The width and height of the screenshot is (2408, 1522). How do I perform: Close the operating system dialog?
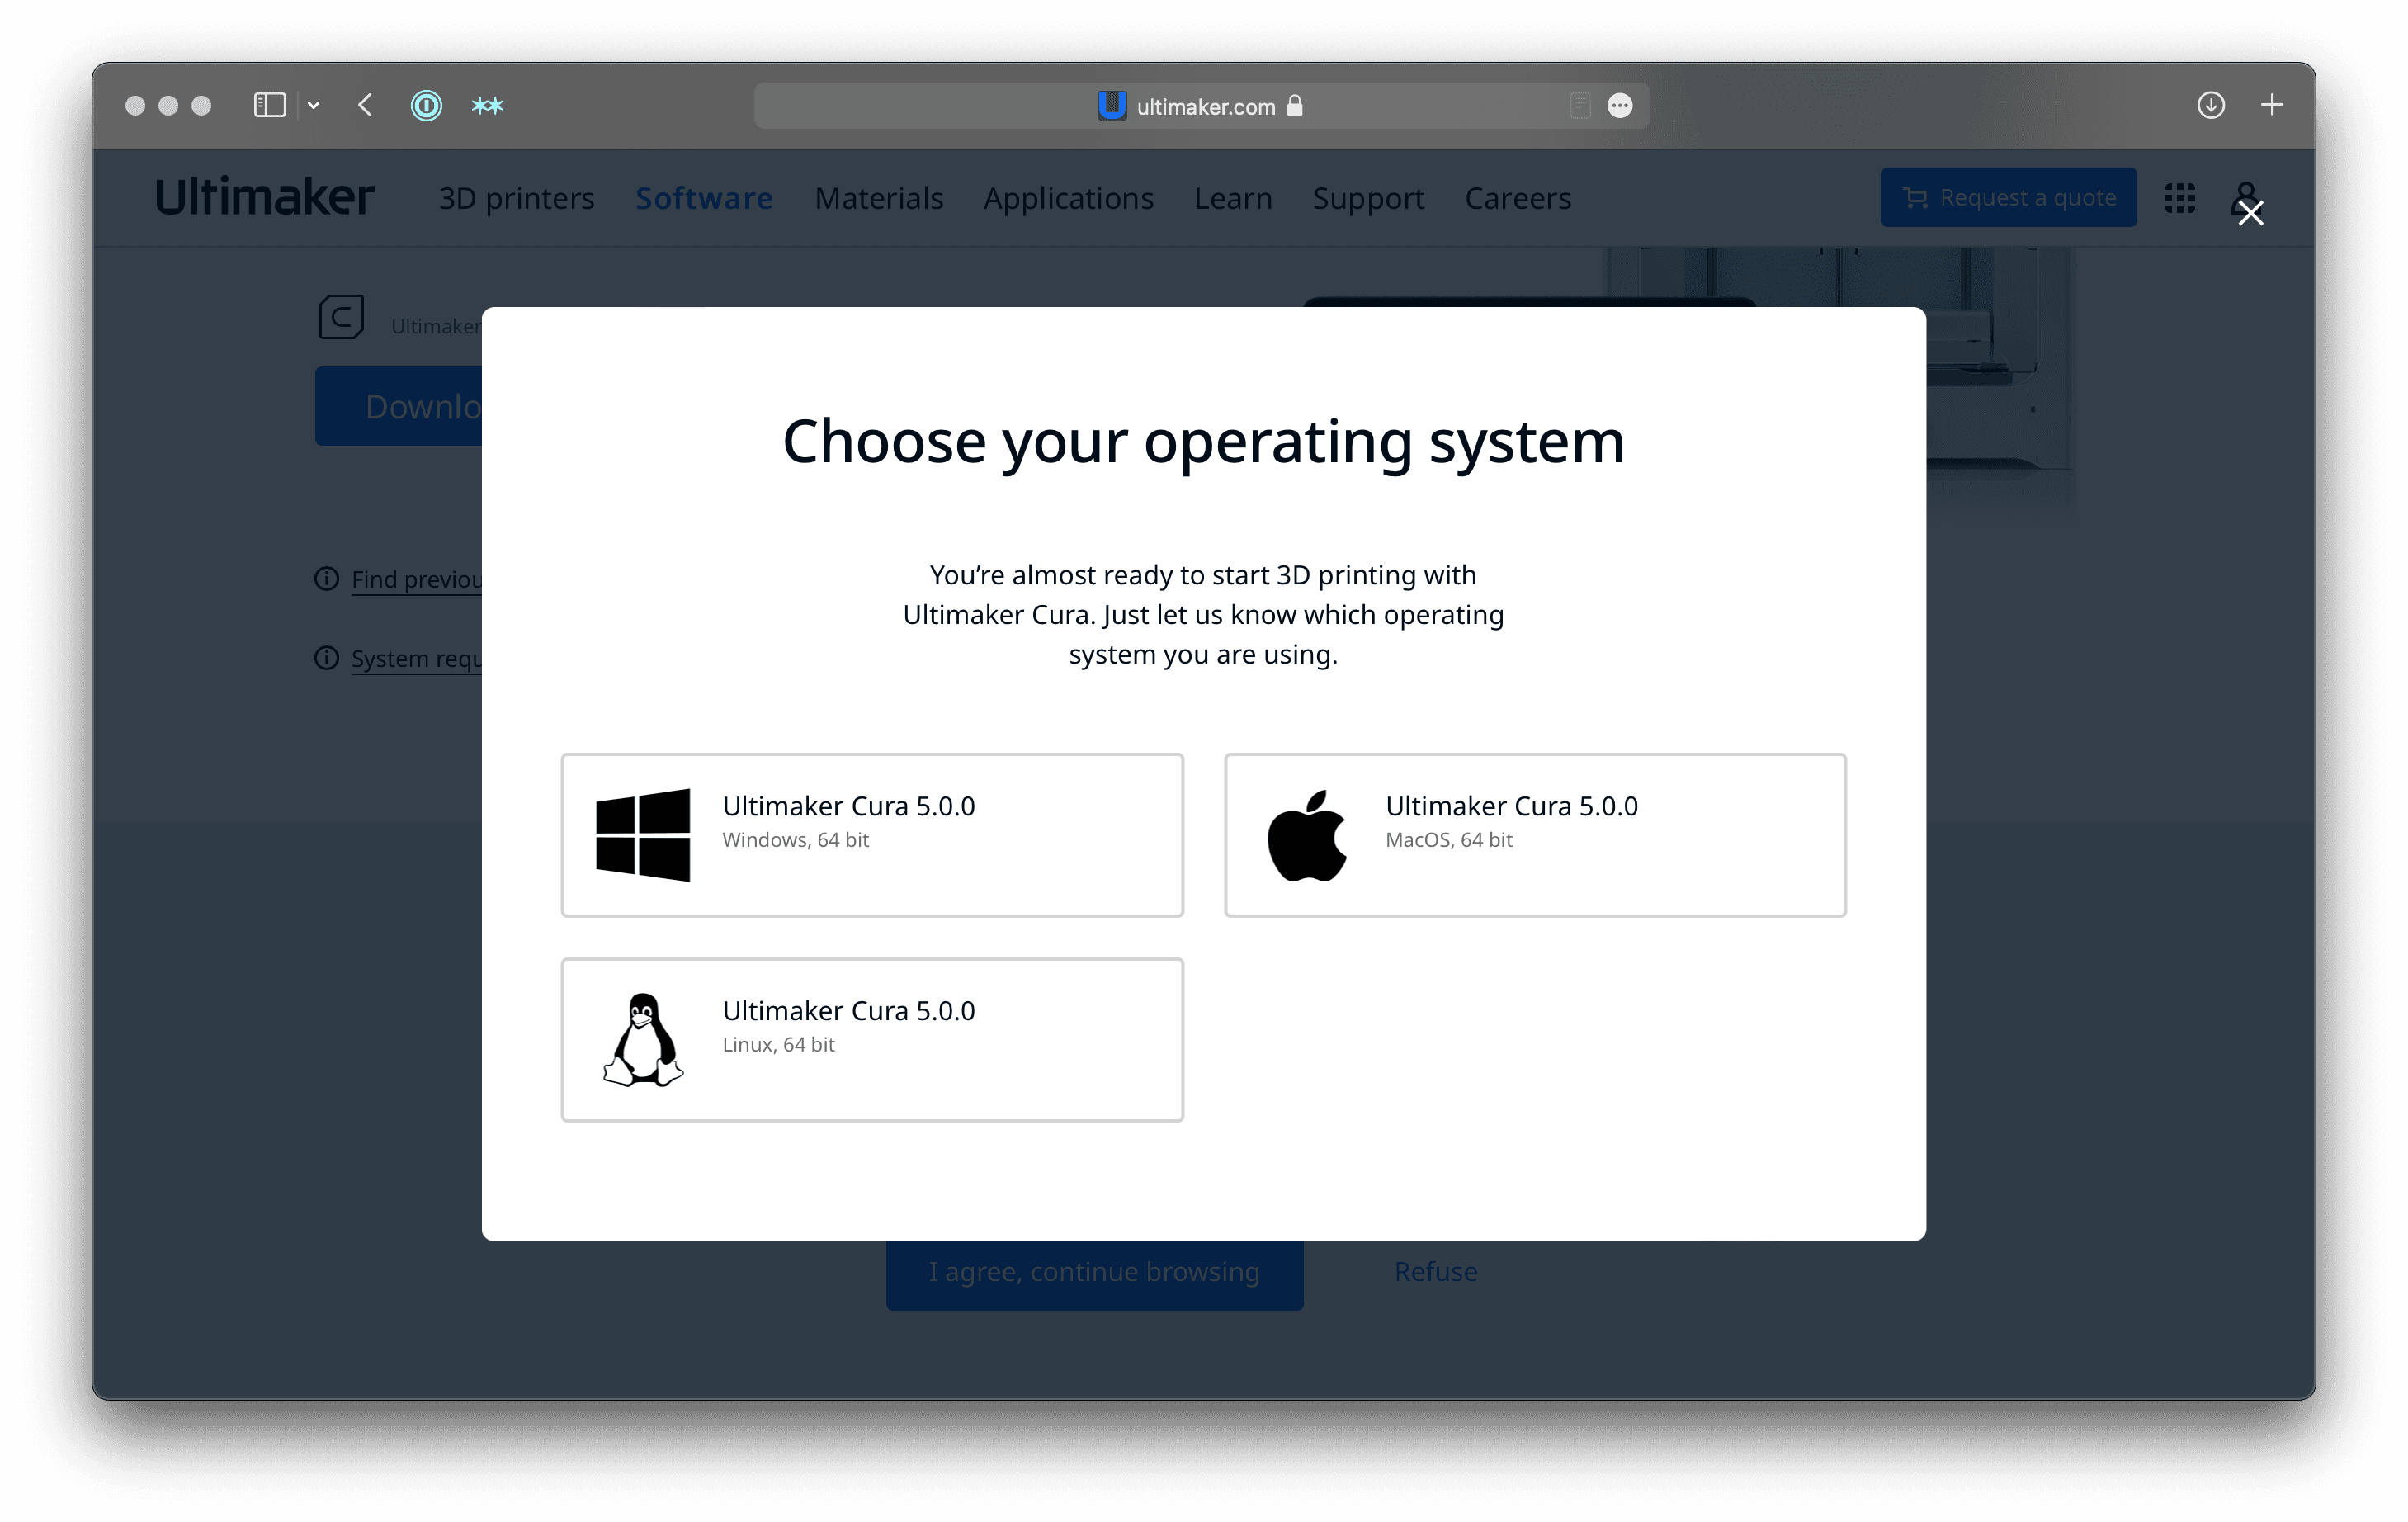click(x=2251, y=213)
